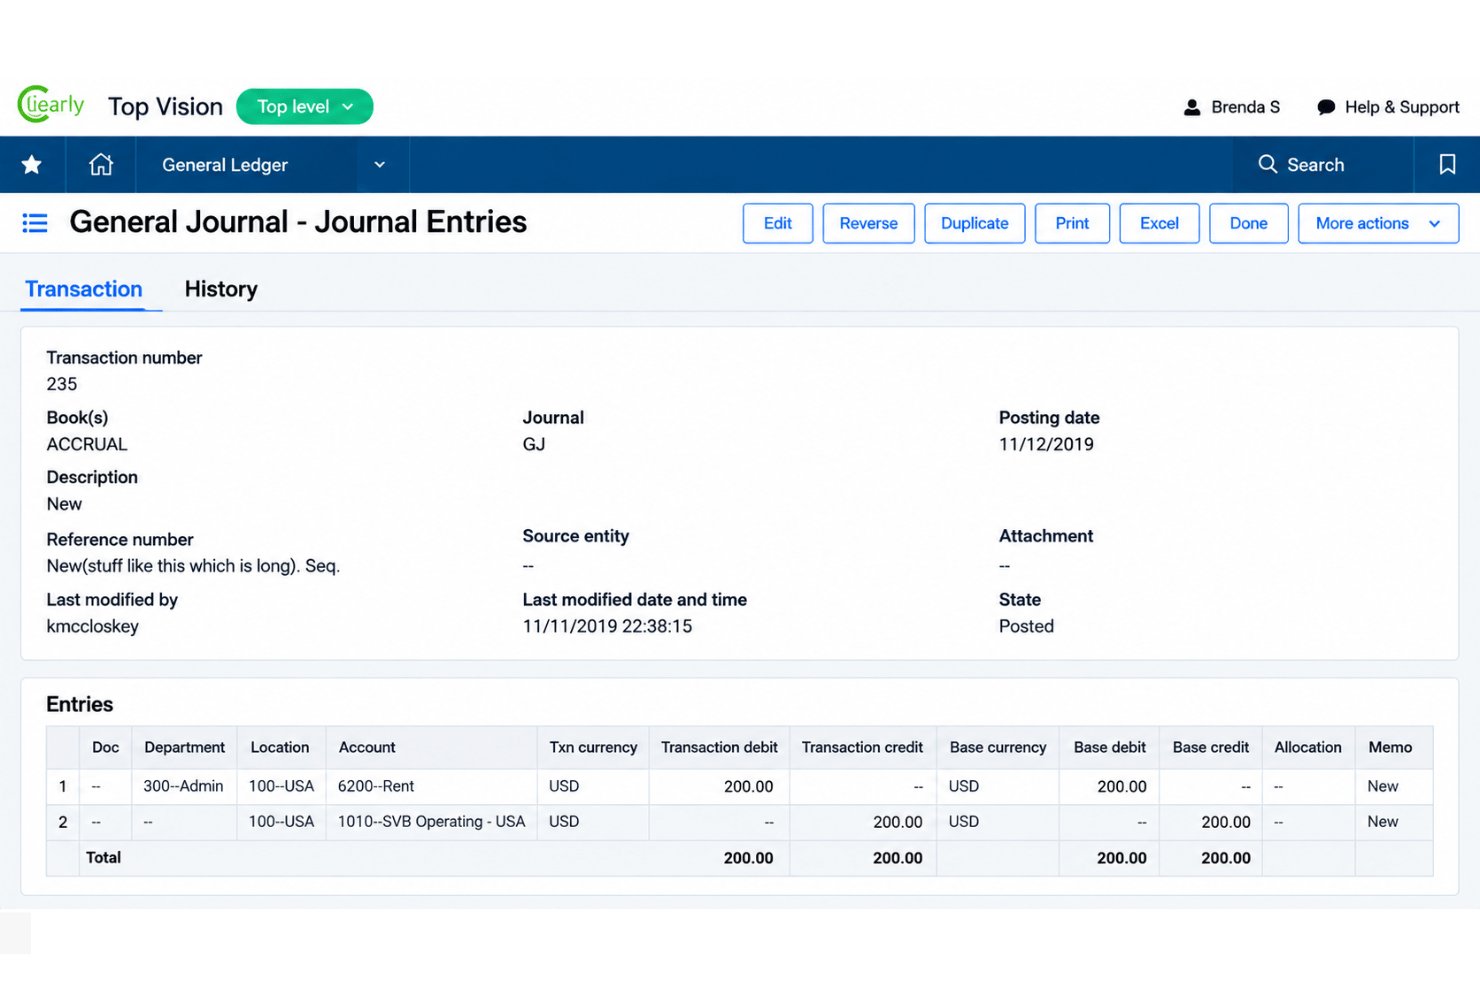Click the Transaction credit column header
The image size is (1480, 987).
(862, 747)
